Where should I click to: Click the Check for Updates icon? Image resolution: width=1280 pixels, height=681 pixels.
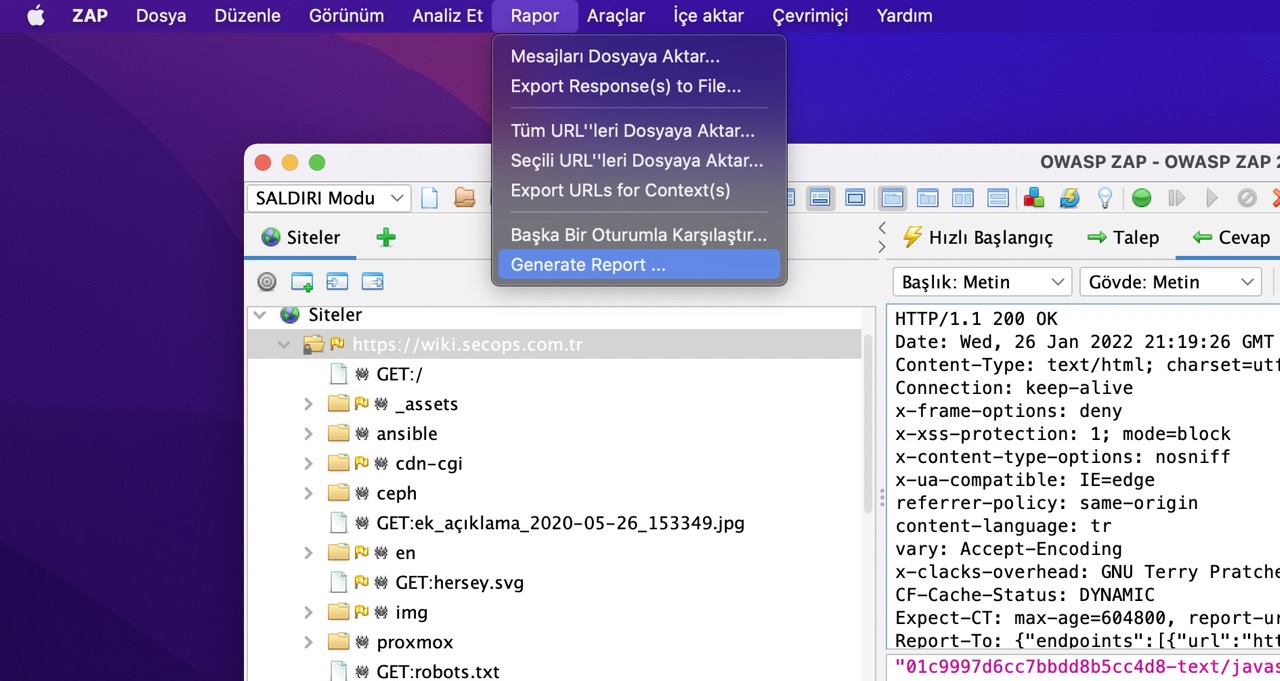1070,198
